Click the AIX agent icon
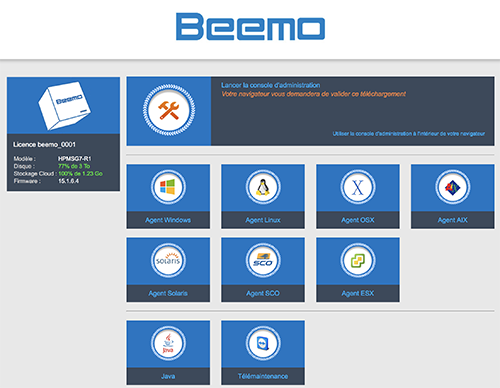 pos(452,187)
